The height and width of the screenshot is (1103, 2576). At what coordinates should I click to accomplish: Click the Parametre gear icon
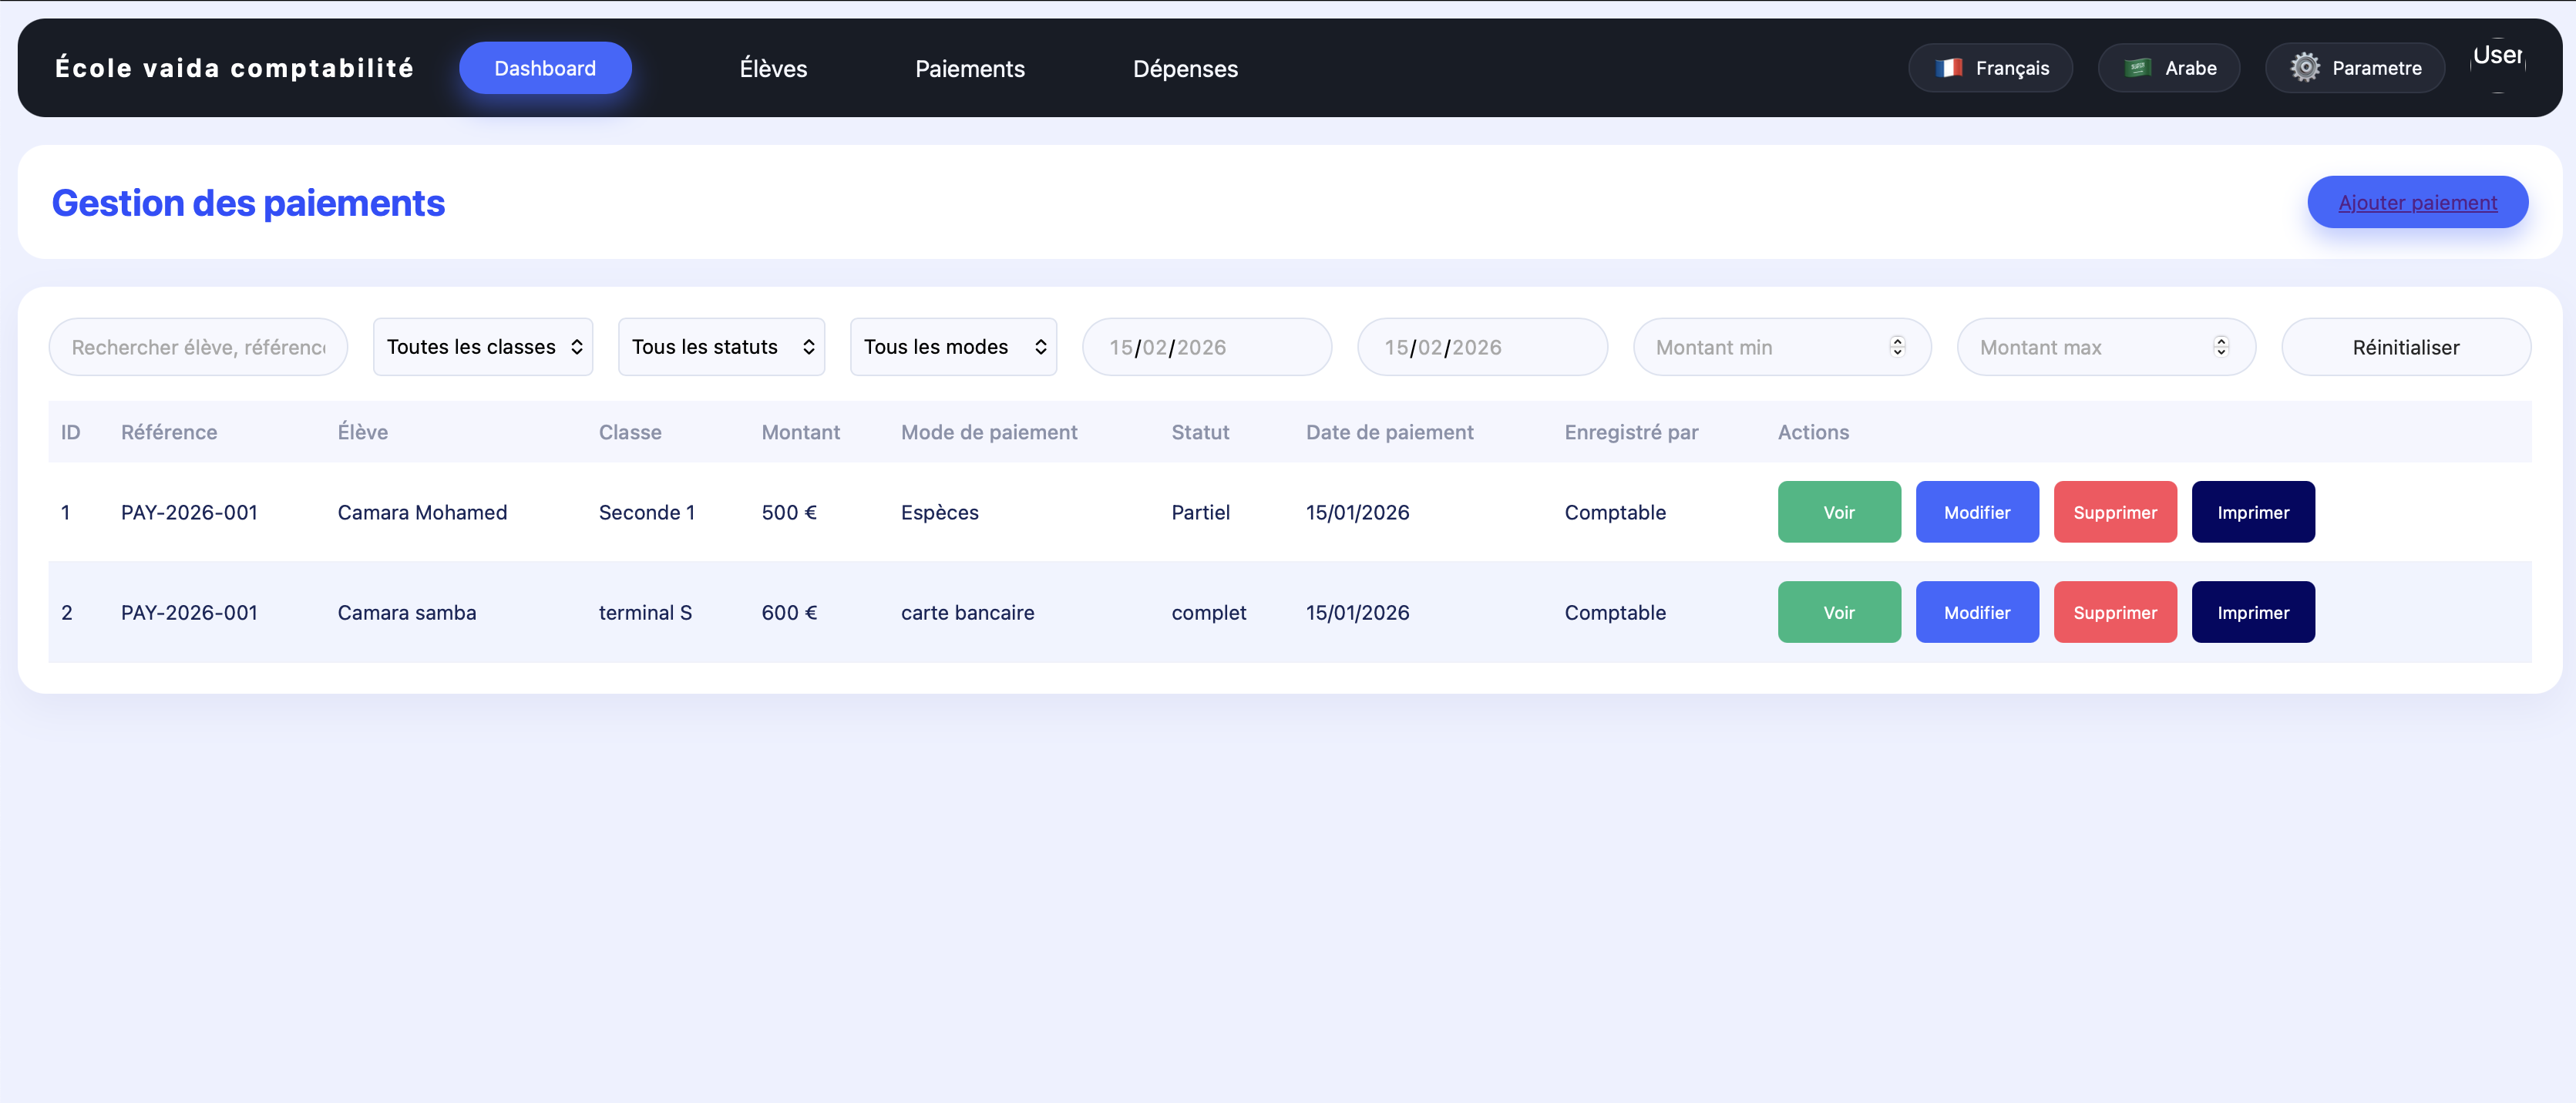click(2304, 68)
